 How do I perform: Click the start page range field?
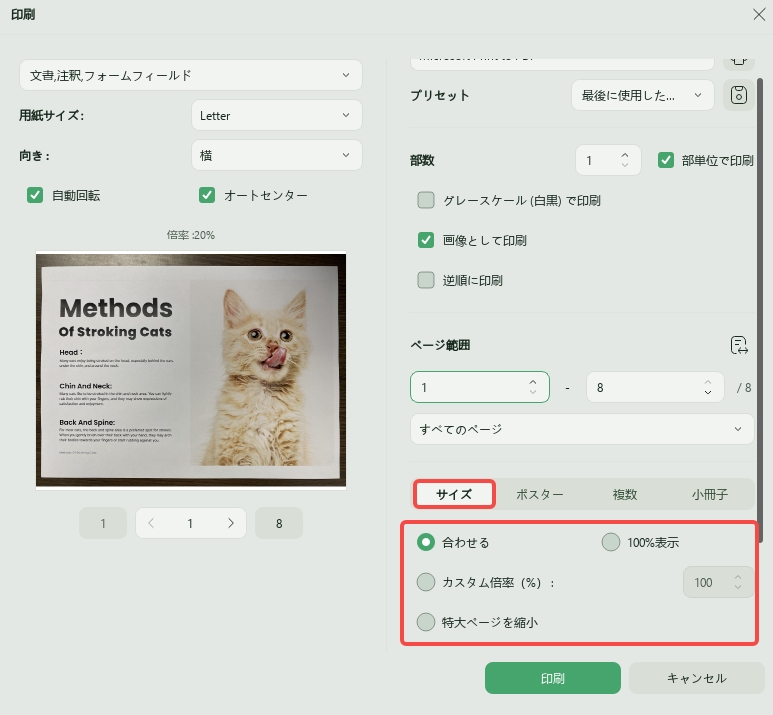click(x=480, y=387)
